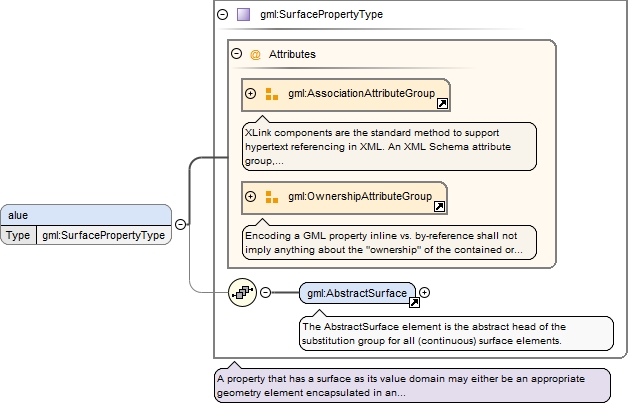Viewport: 629px width, 406px height.
Task: Click the gml:AssociationAttributeGroup label
Action: 361,94
